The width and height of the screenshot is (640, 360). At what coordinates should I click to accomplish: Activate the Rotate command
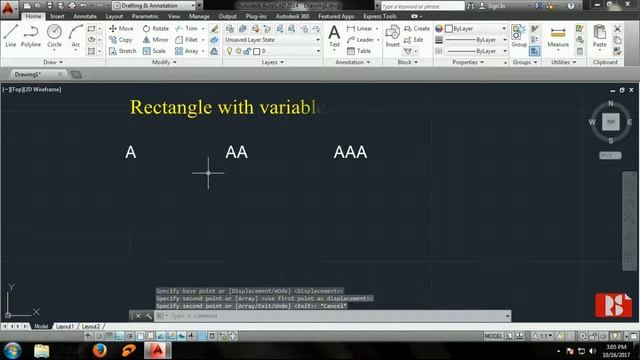coord(156,29)
